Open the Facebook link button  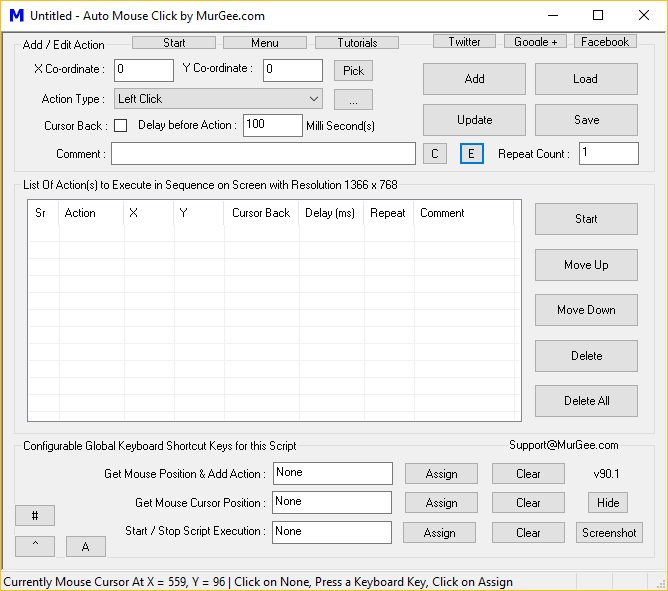(605, 41)
